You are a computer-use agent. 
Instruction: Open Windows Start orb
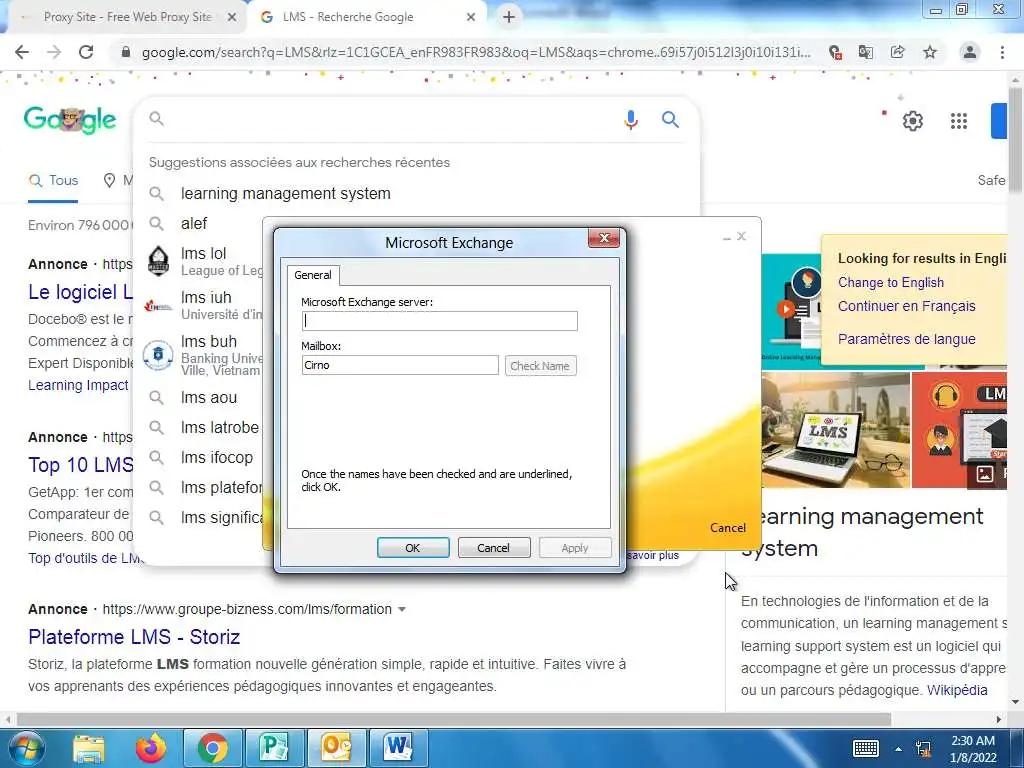click(25, 748)
